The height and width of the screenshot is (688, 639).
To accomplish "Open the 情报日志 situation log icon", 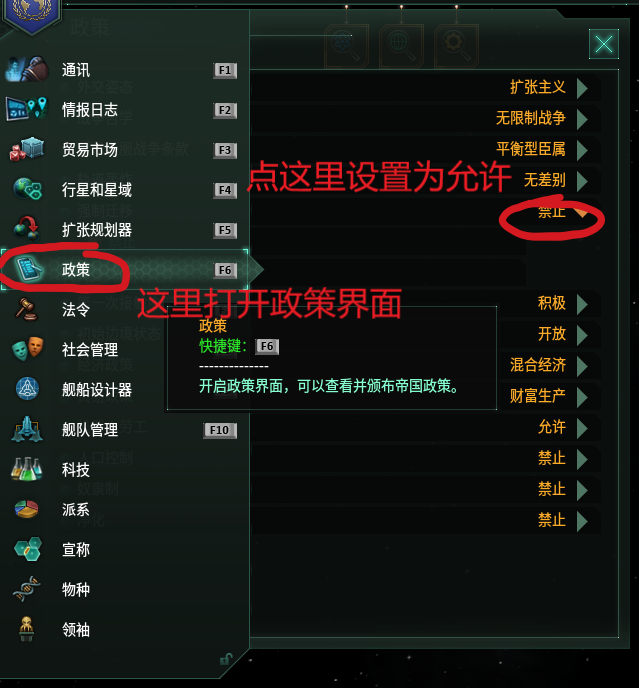I will (x=27, y=109).
